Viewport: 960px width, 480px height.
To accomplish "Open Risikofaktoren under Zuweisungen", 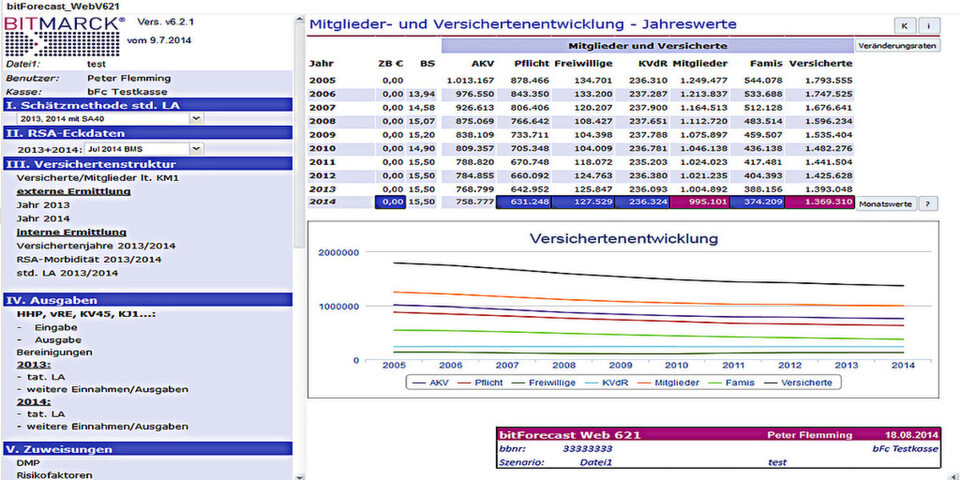I will (x=54, y=475).
